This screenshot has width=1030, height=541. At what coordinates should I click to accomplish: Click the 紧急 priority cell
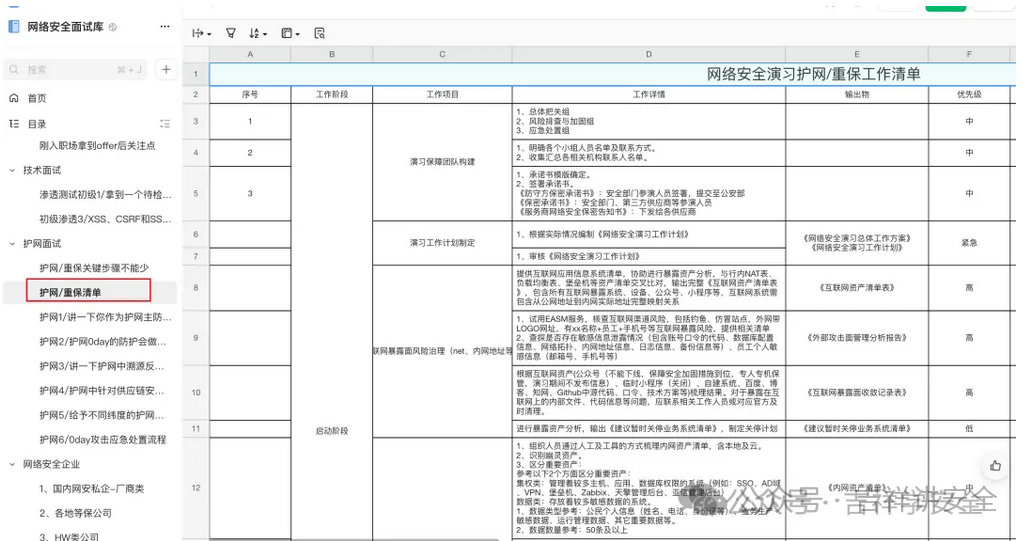(x=969, y=243)
